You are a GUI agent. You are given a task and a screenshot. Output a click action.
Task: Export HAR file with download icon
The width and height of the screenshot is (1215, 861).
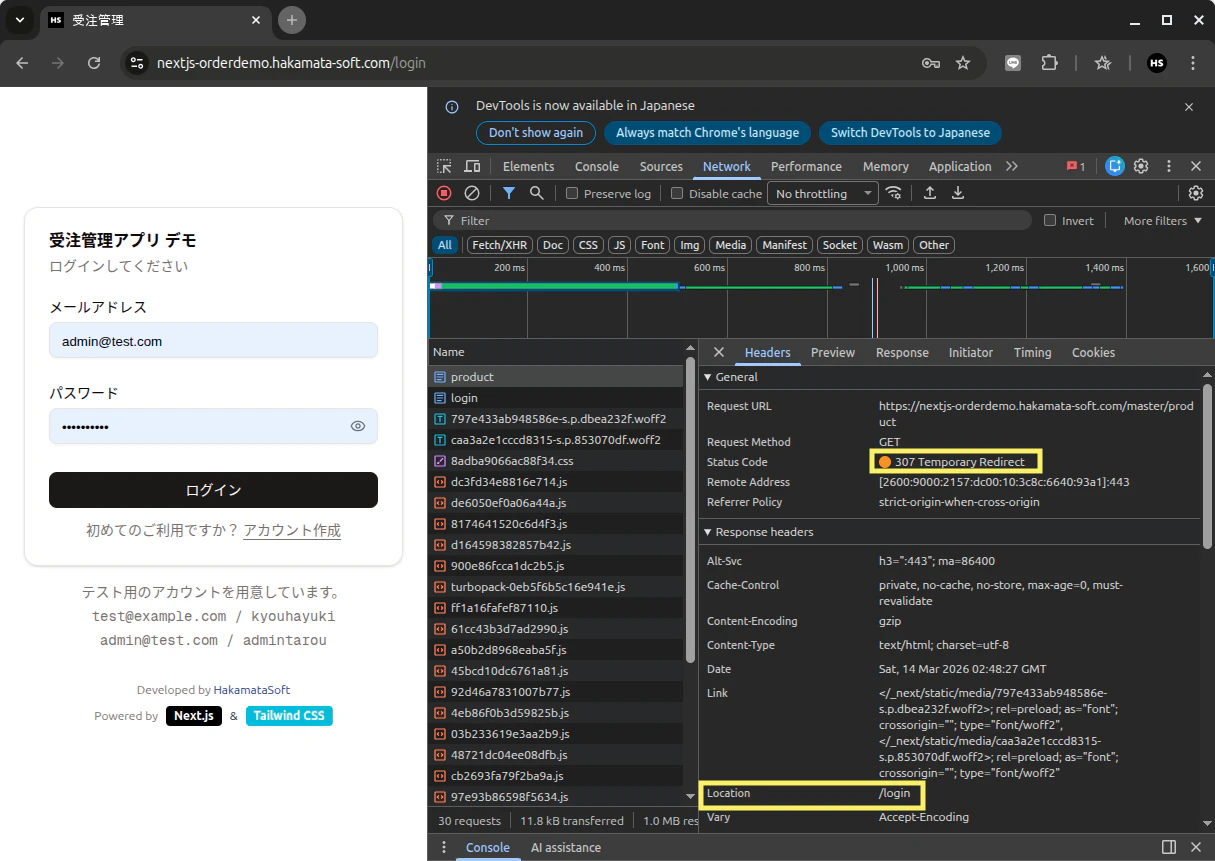click(957, 193)
